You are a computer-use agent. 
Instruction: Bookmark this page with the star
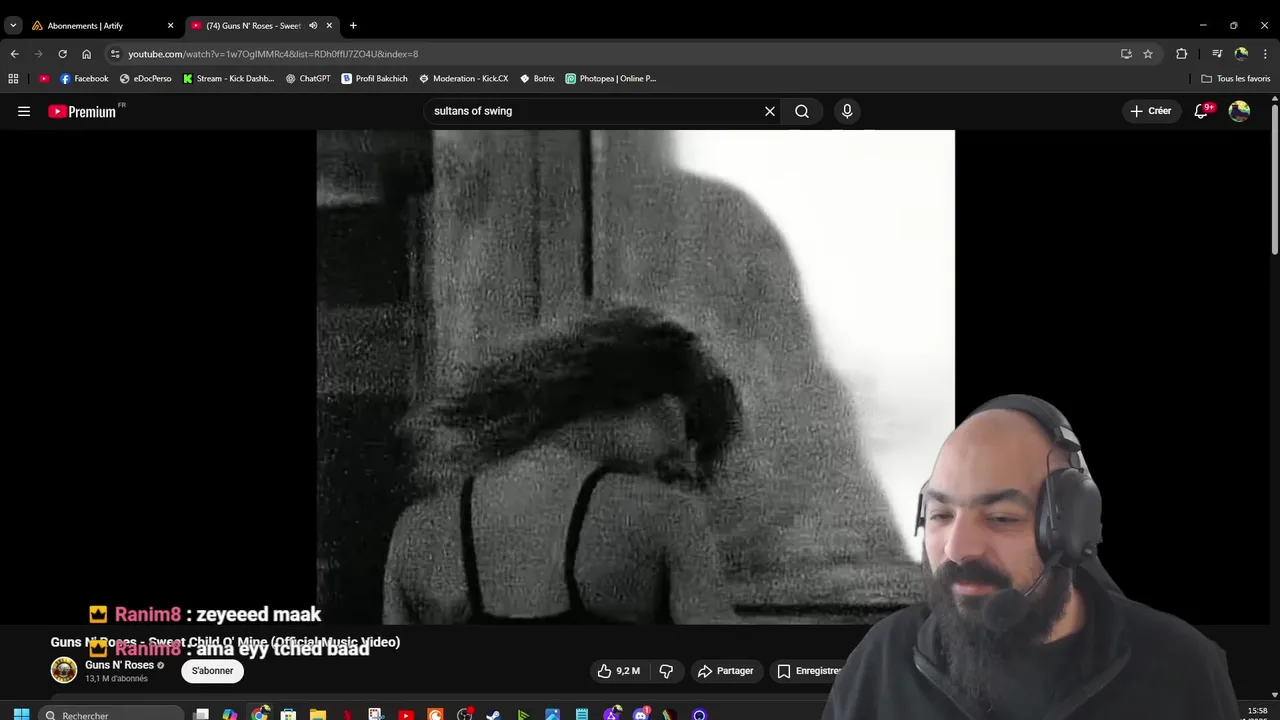pos(1148,54)
